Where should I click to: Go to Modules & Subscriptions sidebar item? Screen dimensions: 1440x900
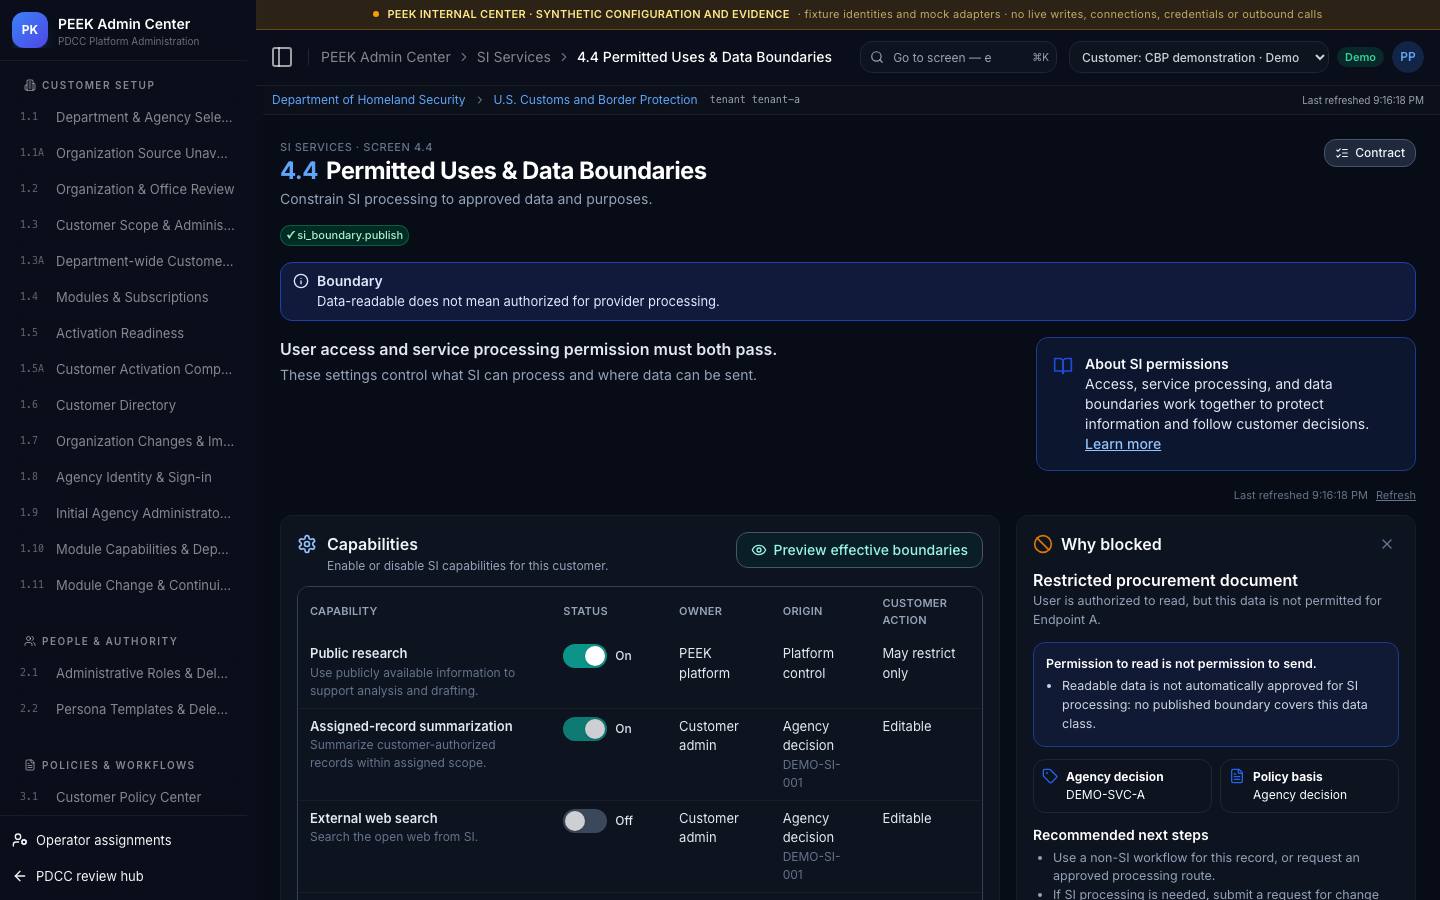(x=128, y=297)
